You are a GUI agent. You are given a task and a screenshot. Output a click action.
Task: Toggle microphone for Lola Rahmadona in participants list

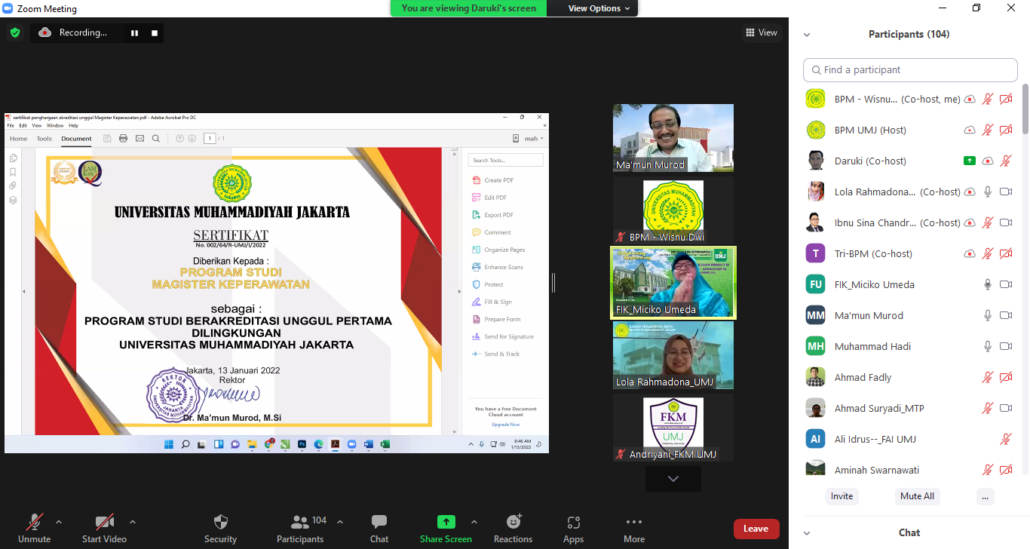click(x=987, y=192)
